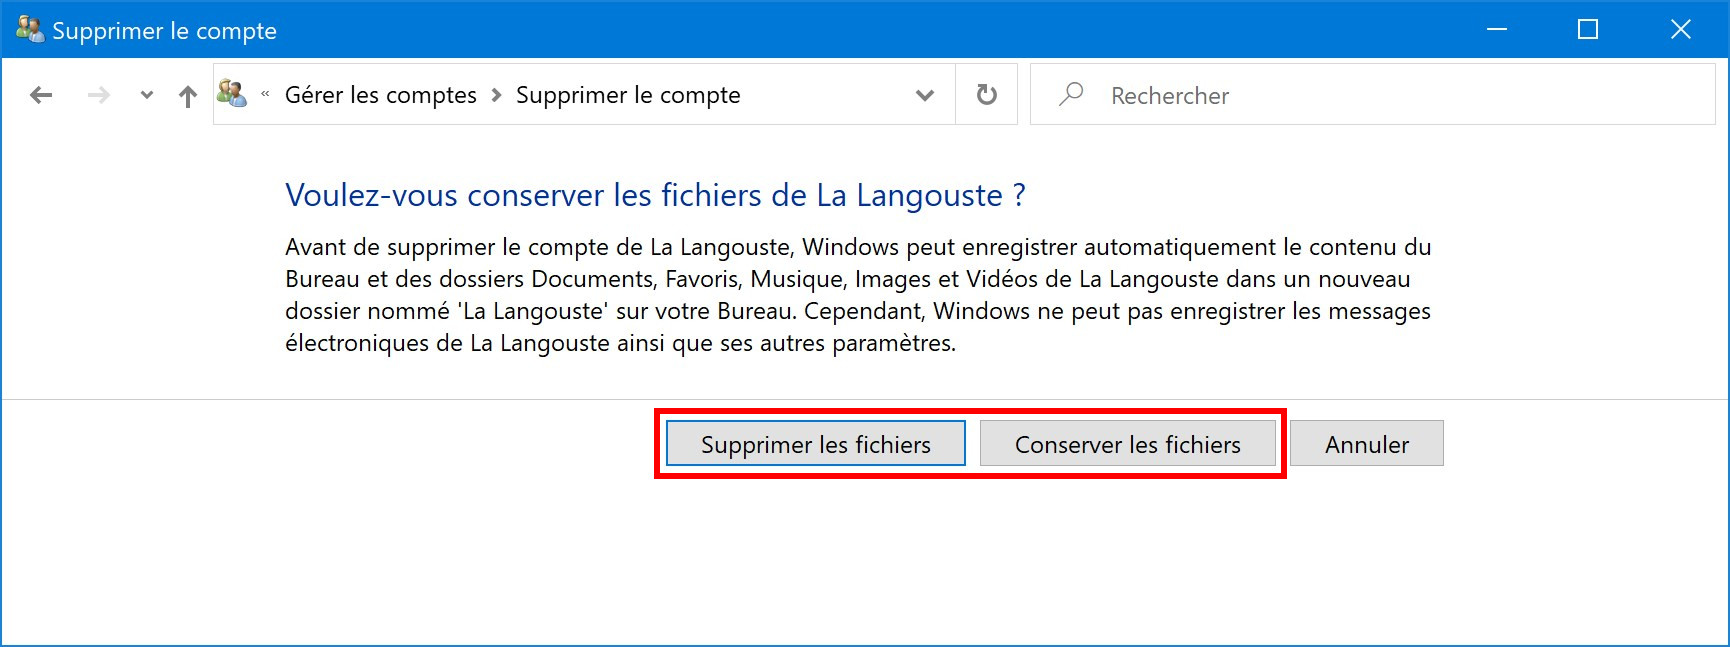The image size is (1730, 647).
Task: Open the Gérer les comptes breadcrumb
Action: (x=381, y=95)
